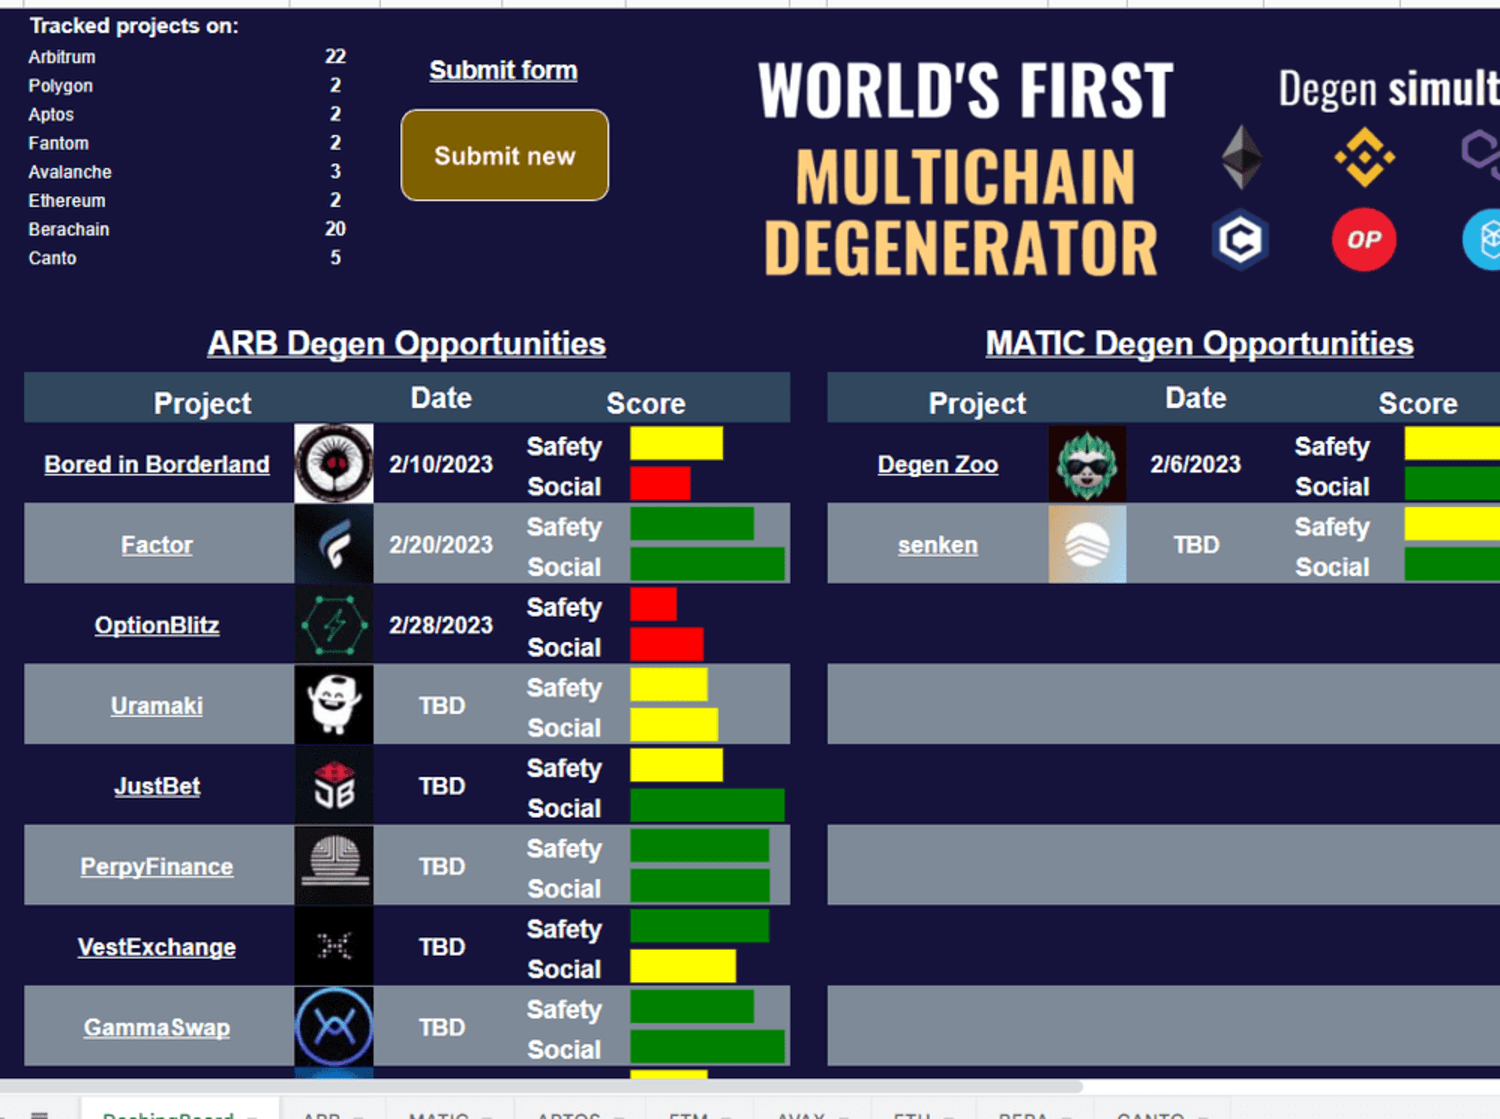
Task: Select the 2/10/2023 date cell
Action: click(x=441, y=464)
